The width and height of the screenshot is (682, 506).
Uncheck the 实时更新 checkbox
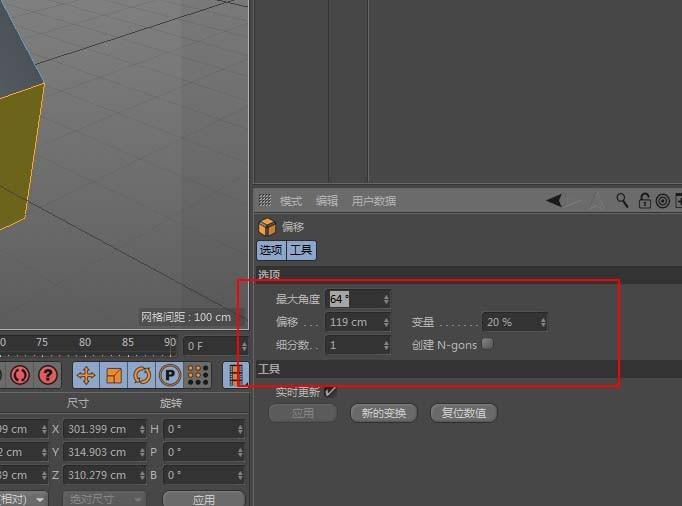point(330,392)
